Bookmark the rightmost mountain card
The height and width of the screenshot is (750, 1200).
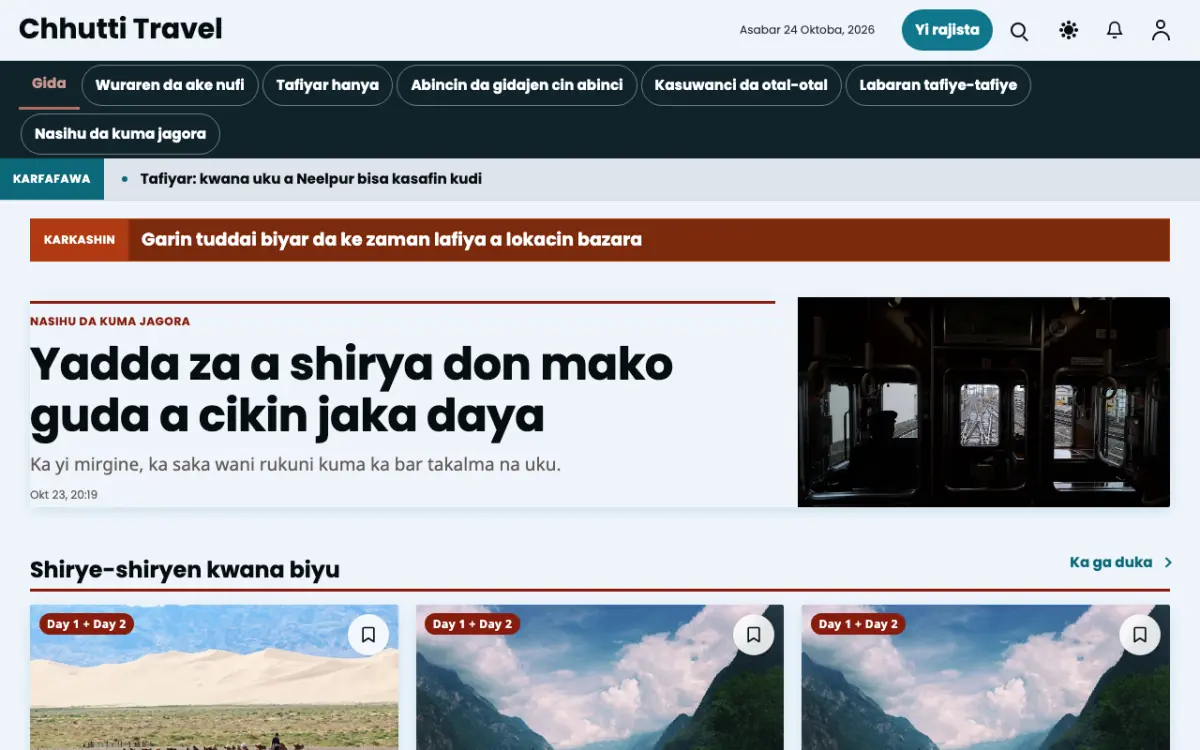[x=1140, y=635]
